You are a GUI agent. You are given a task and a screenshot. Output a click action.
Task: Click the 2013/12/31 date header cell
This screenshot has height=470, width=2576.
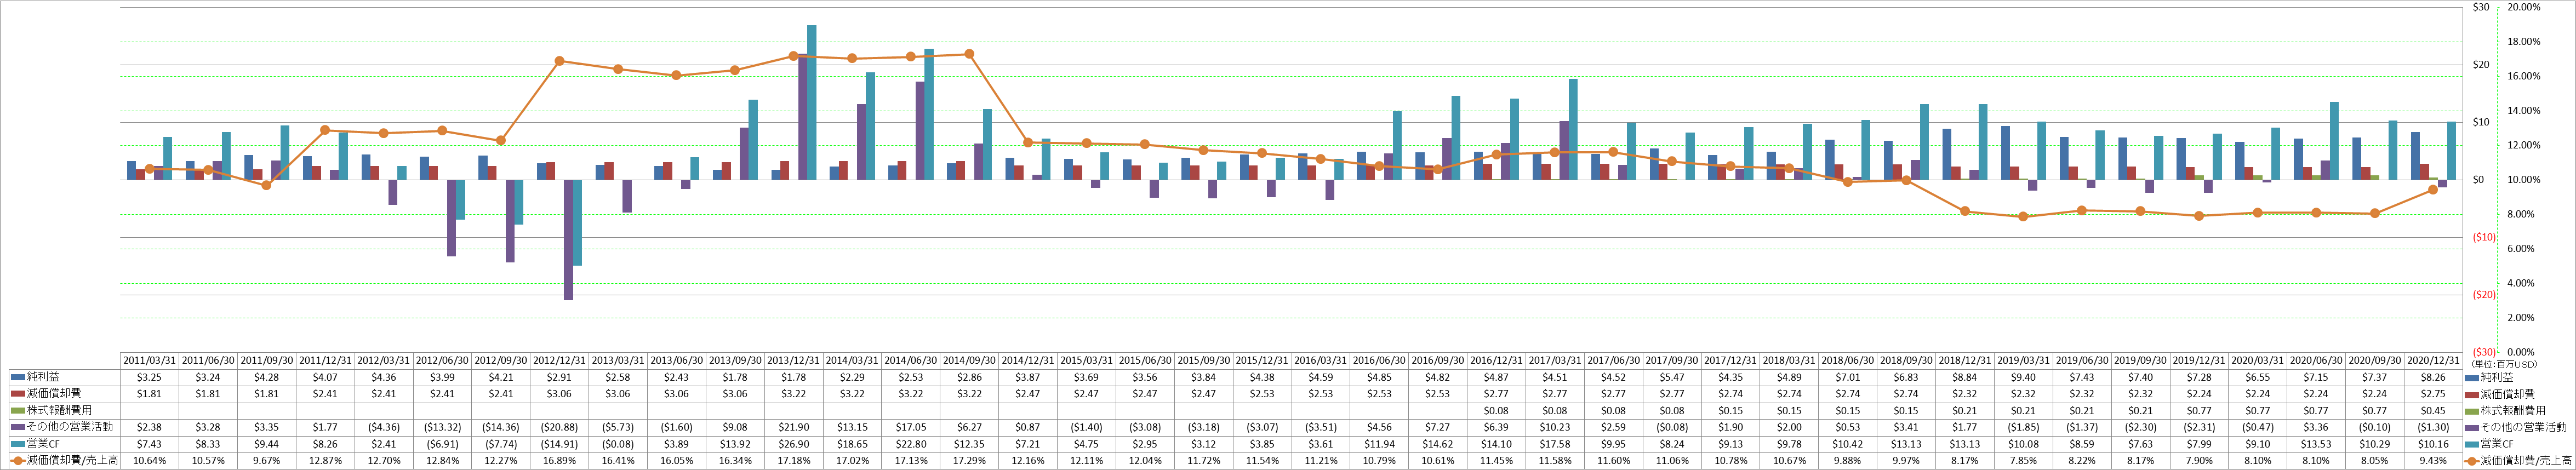[x=793, y=360]
